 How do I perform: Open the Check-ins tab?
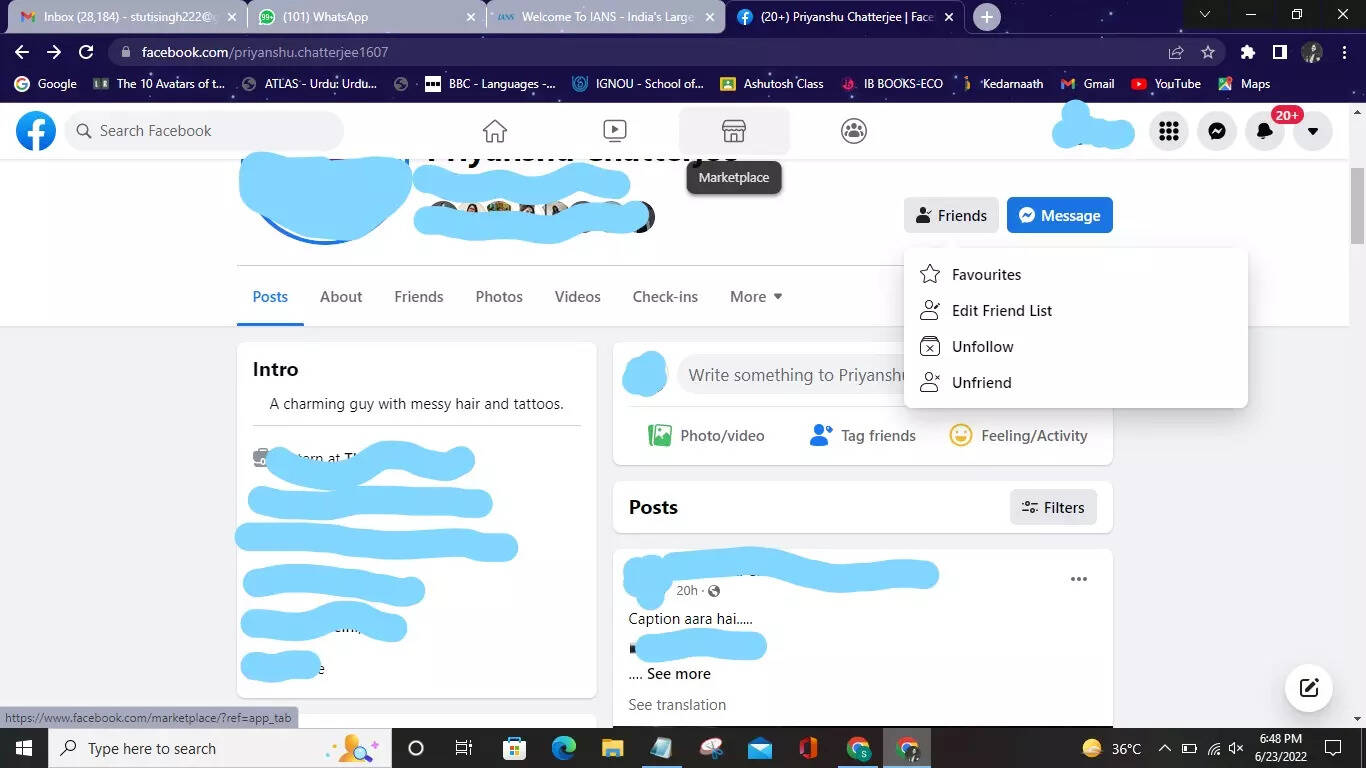(x=665, y=296)
